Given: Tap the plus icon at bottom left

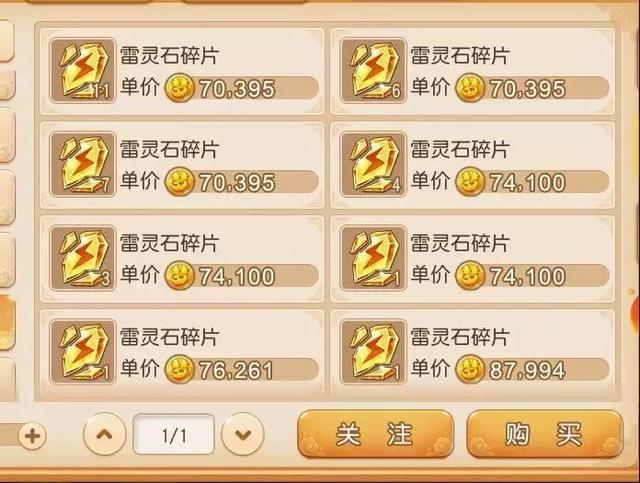Looking at the screenshot, I should [x=33, y=436].
